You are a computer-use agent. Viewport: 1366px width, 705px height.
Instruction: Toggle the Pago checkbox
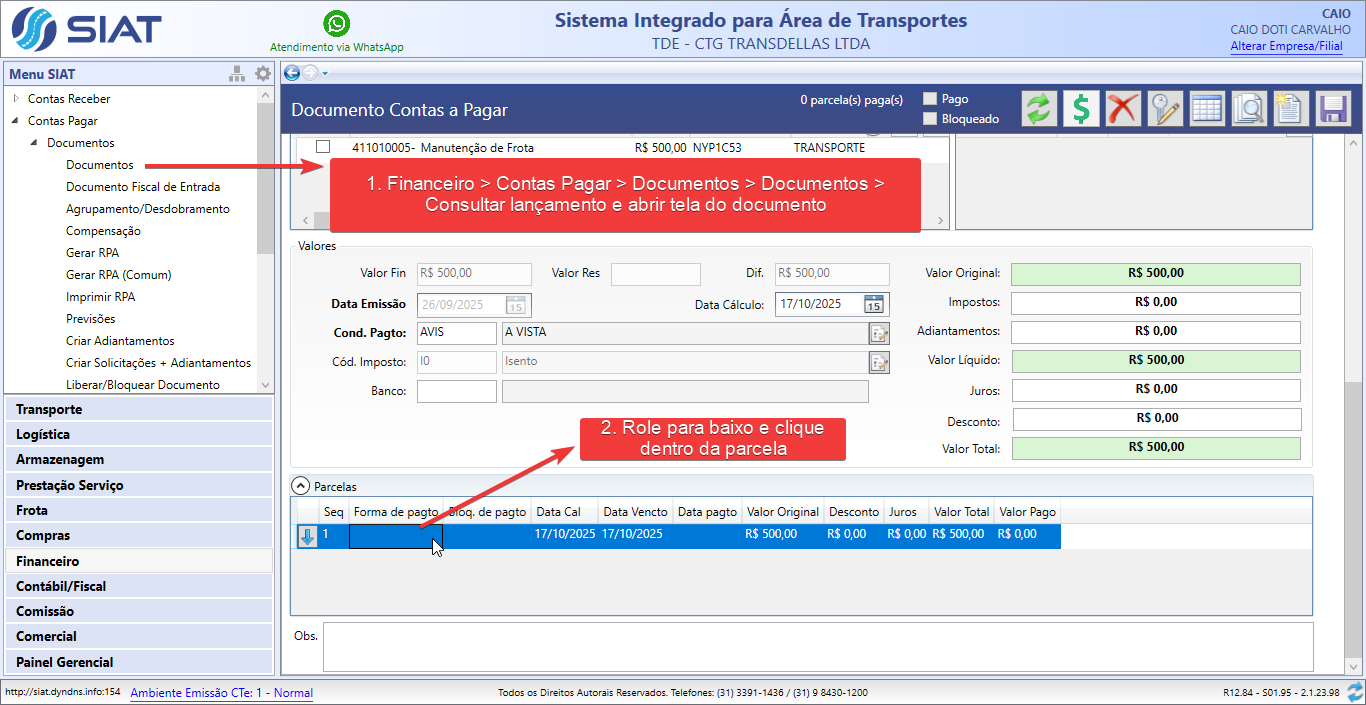click(x=930, y=99)
